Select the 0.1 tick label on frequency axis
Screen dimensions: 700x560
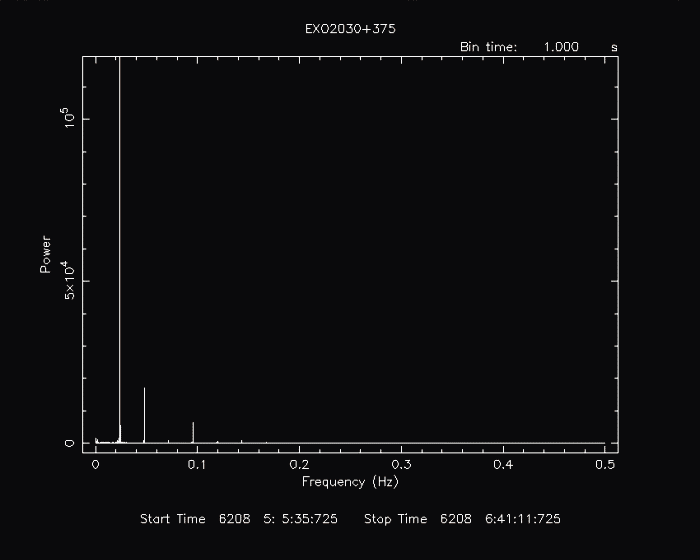pyautogui.click(x=197, y=465)
